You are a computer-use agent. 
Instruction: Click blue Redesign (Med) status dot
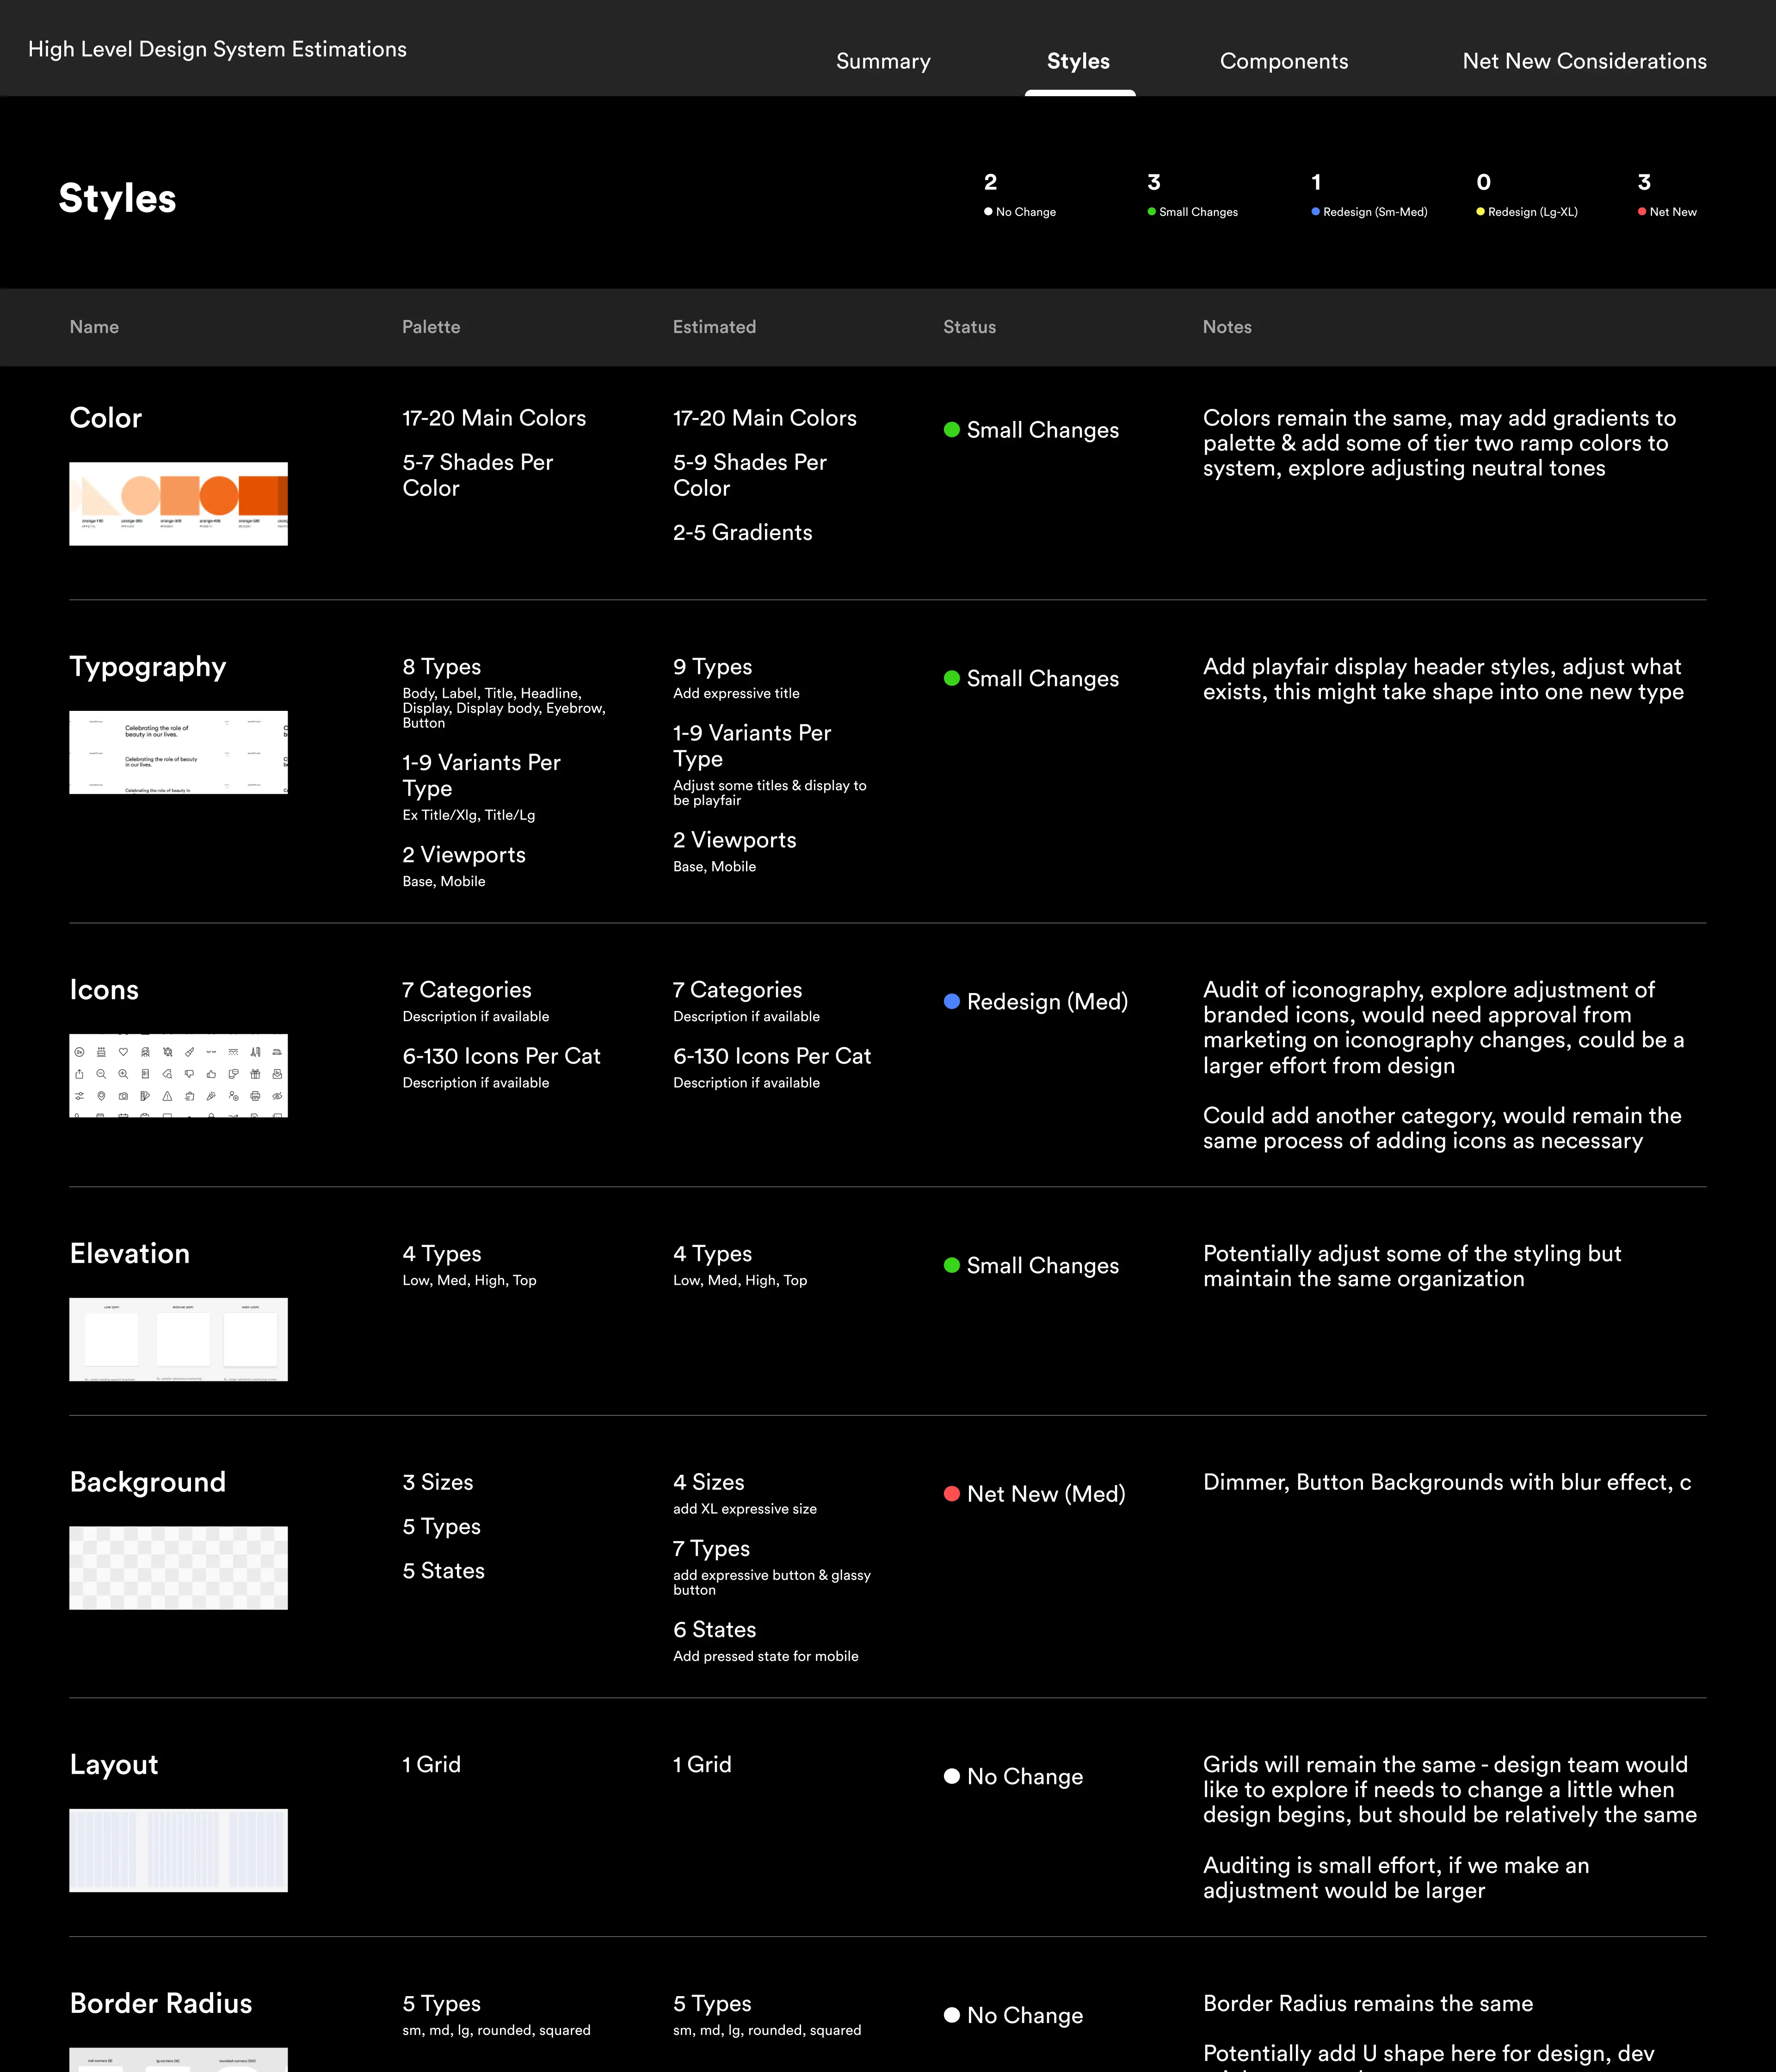point(952,1001)
